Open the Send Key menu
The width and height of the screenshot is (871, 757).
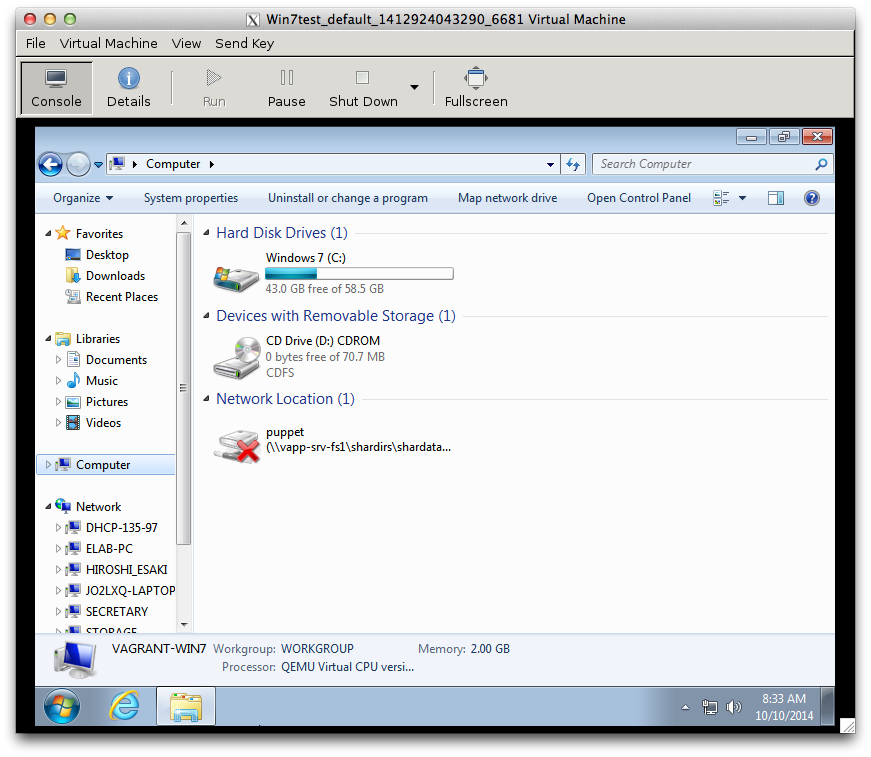[244, 43]
